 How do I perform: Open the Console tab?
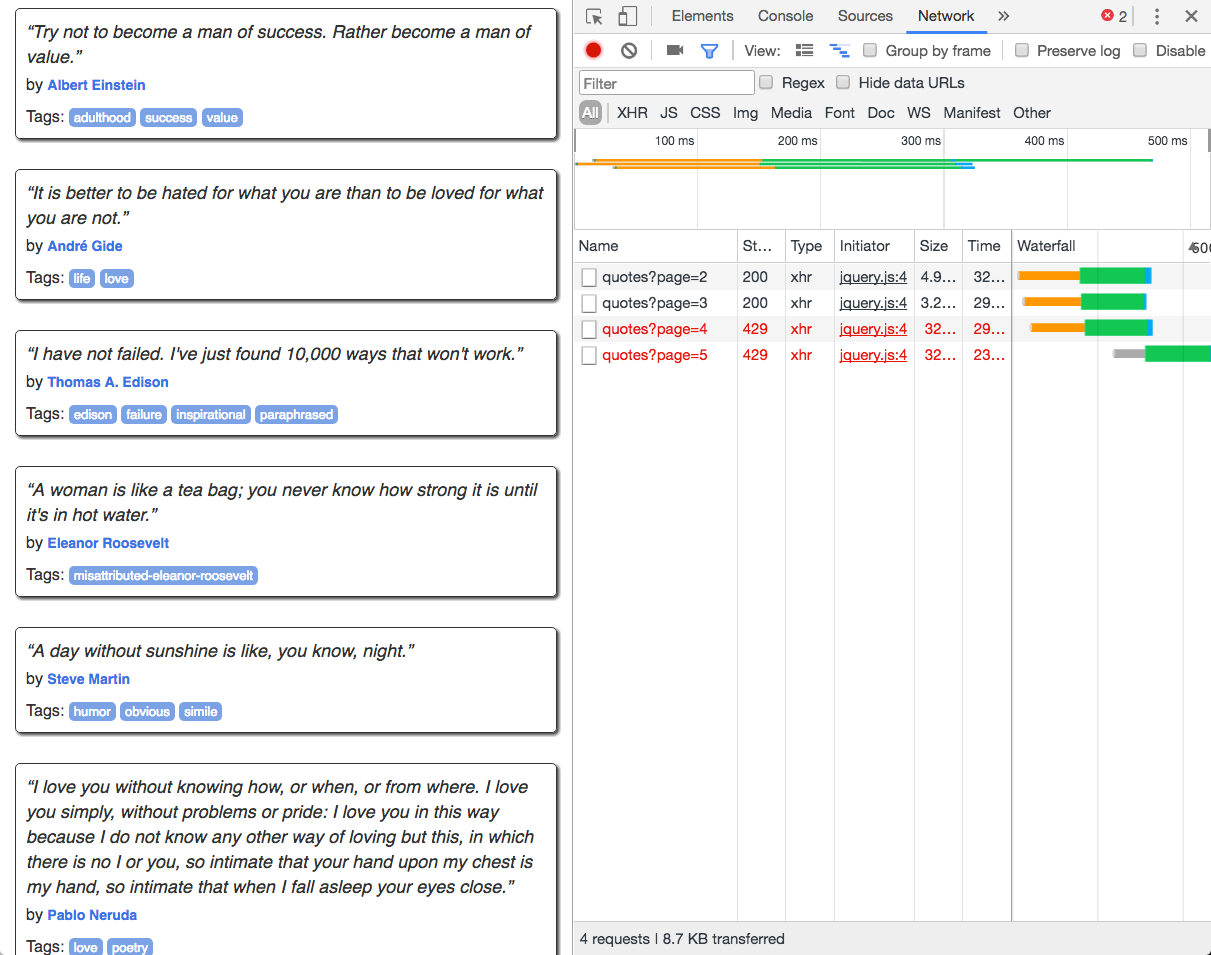(x=785, y=16)
